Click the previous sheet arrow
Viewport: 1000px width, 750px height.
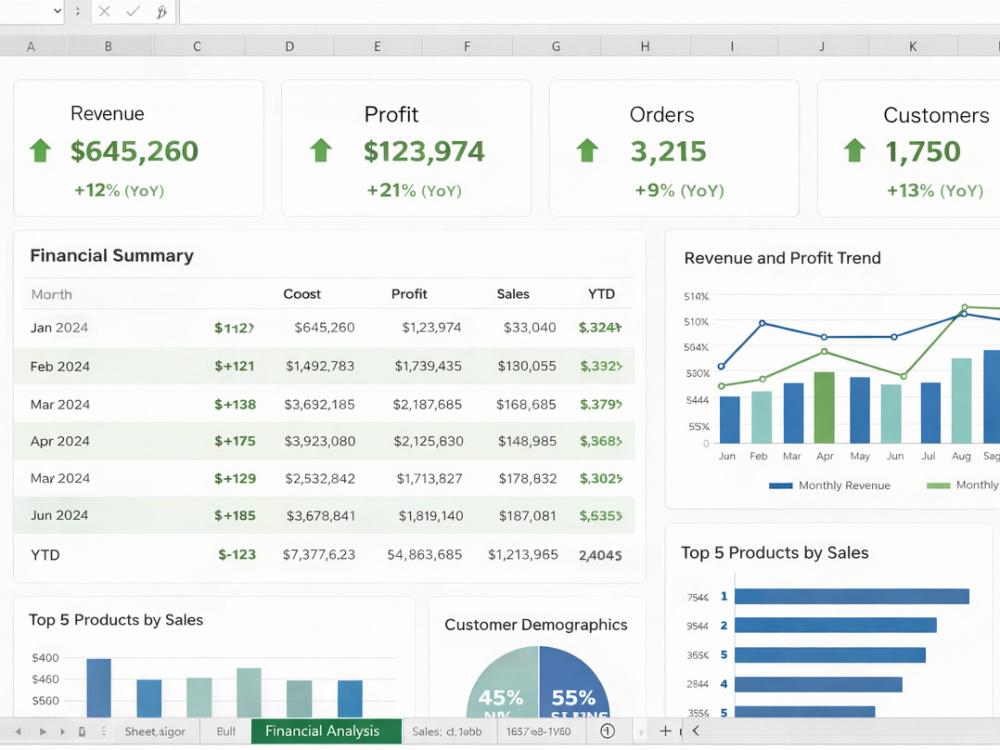coord(18,732)
